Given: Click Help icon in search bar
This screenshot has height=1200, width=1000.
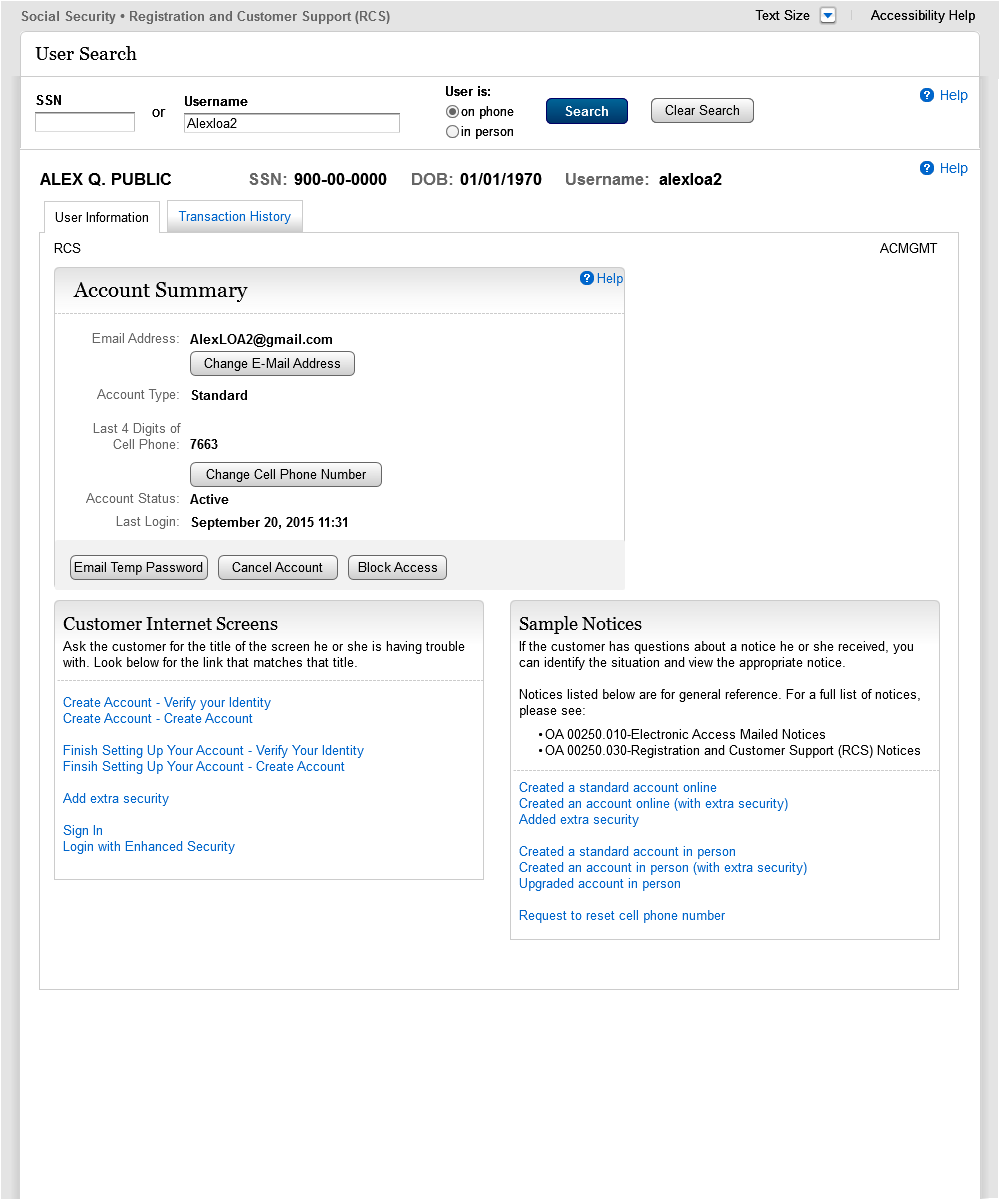Looking at the screenshot, I should point(927,95).
